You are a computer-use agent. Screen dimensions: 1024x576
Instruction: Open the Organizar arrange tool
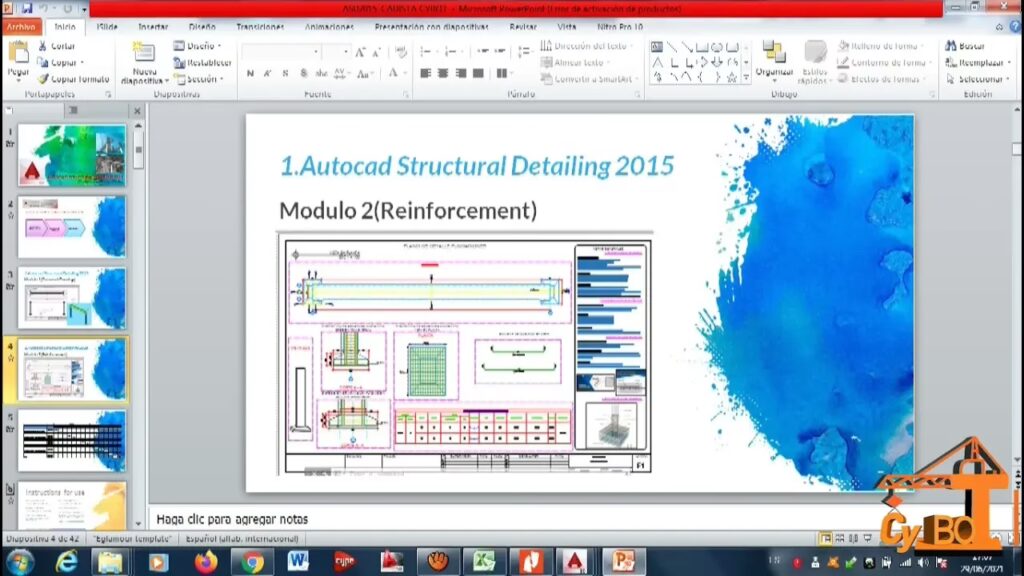pos(773,53)
